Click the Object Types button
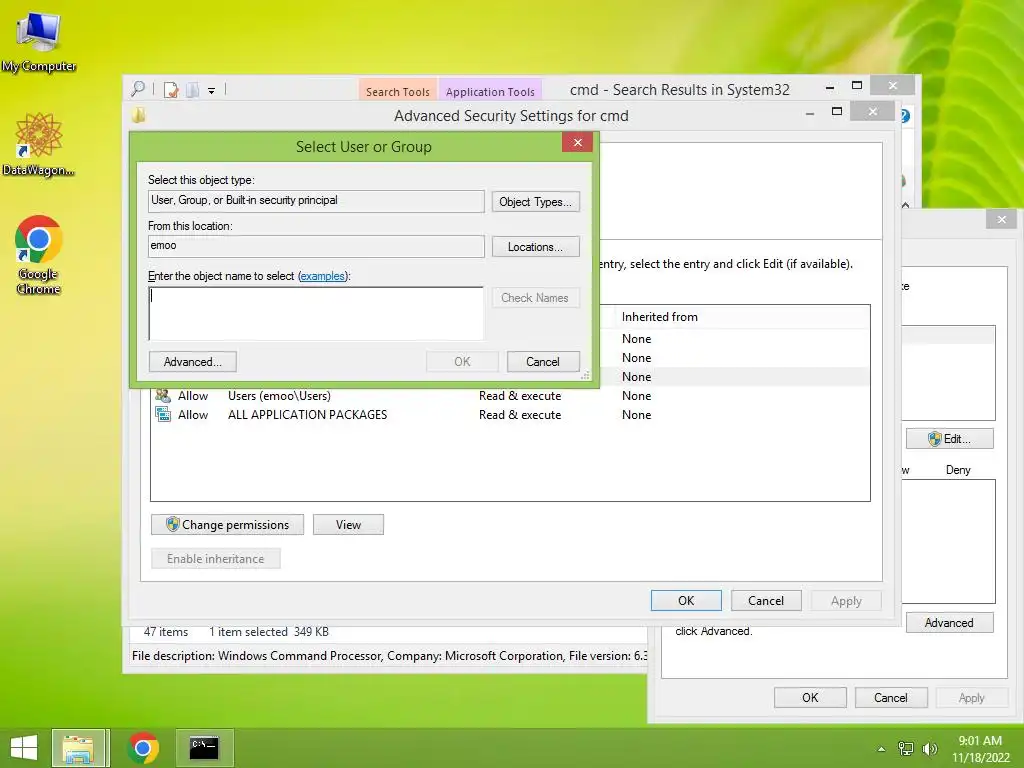1024x768 pixels. coord(536,202)
